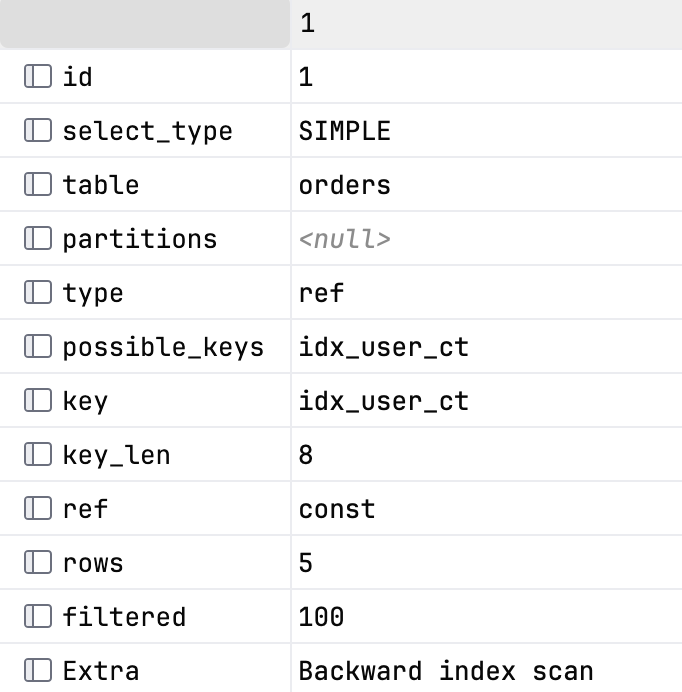Click the column icon beside table
This screenshot has width=682, height=692.
[38, 184]
